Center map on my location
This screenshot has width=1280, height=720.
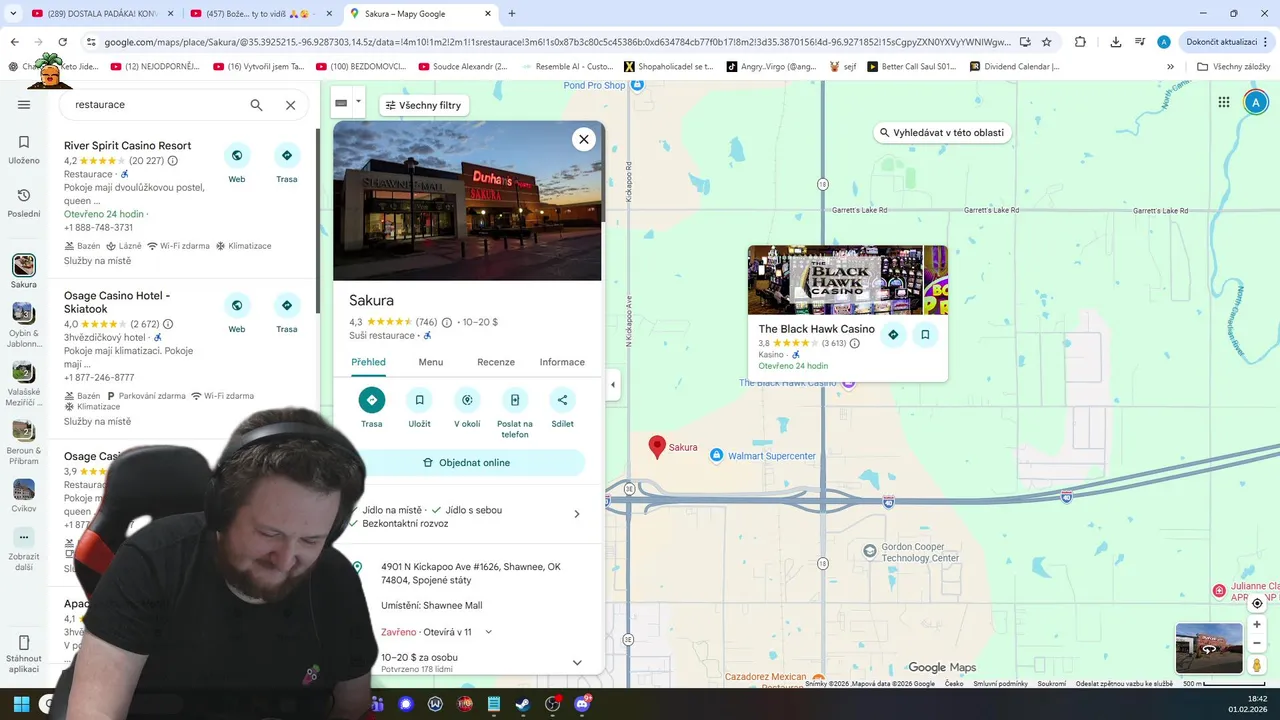pyautogui.click(x=1257, y=603)
